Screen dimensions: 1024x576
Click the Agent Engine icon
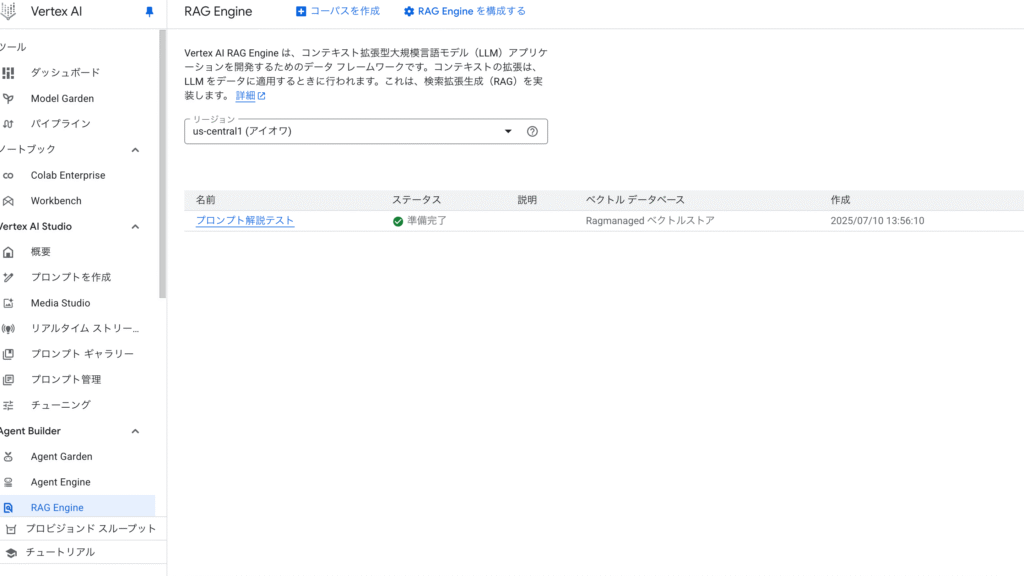8,482
